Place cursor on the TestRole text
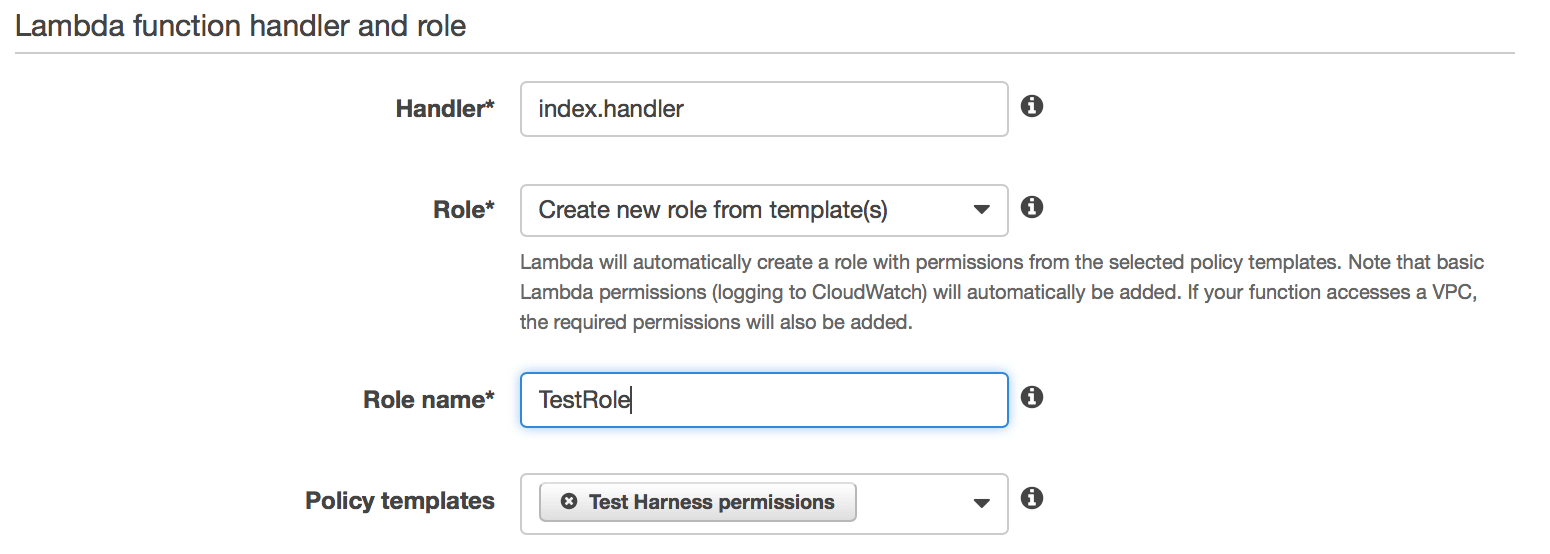 584,400
